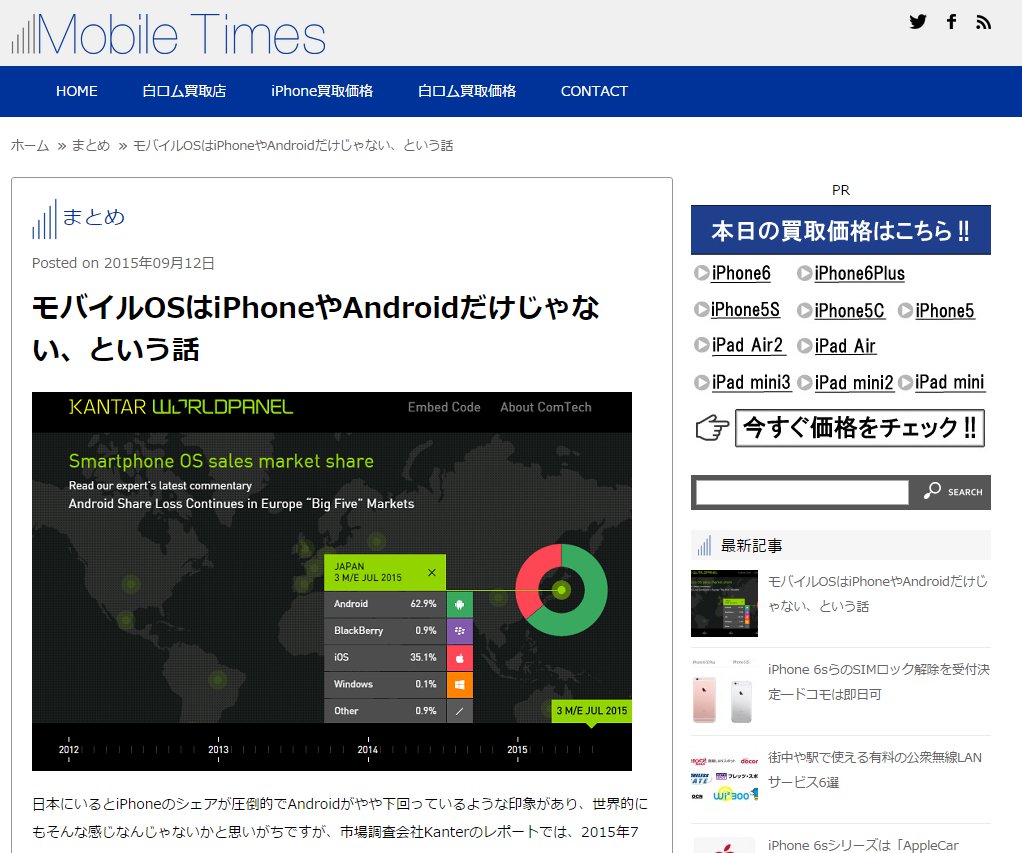Open the CONTACT menu item
1022x853 pixels.
594,91
